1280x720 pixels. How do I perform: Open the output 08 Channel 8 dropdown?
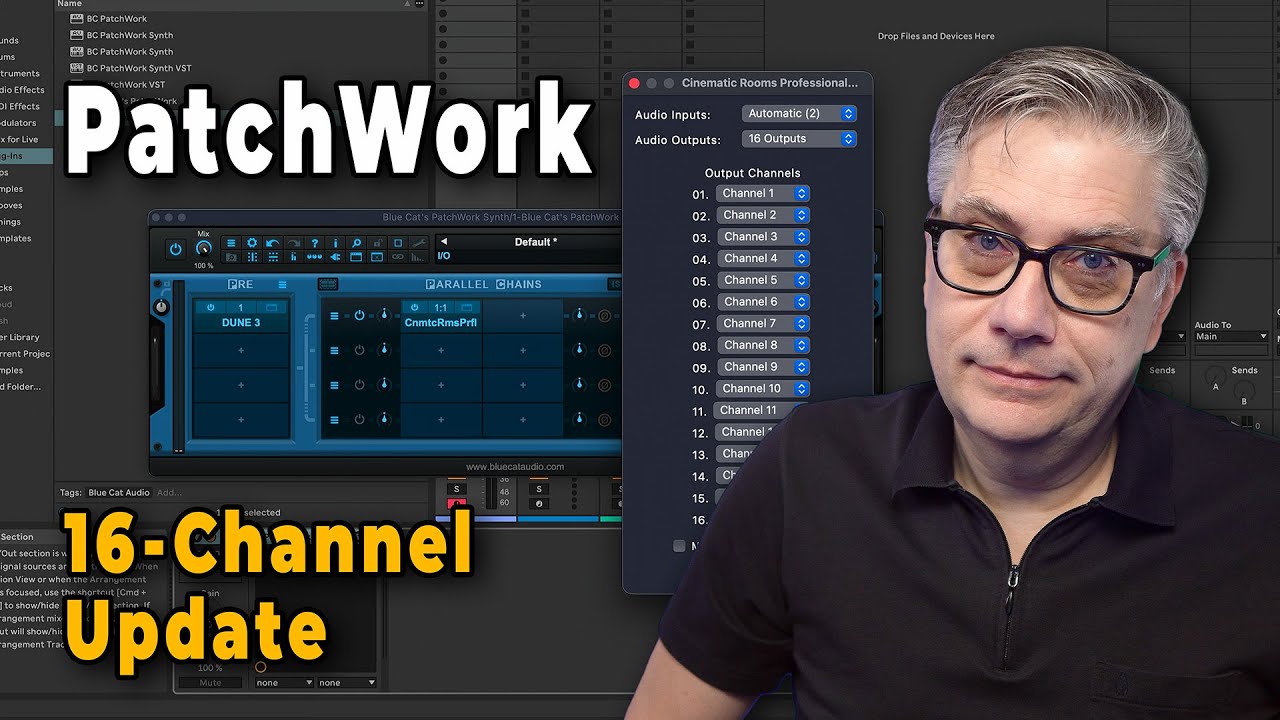pos(762,345)
